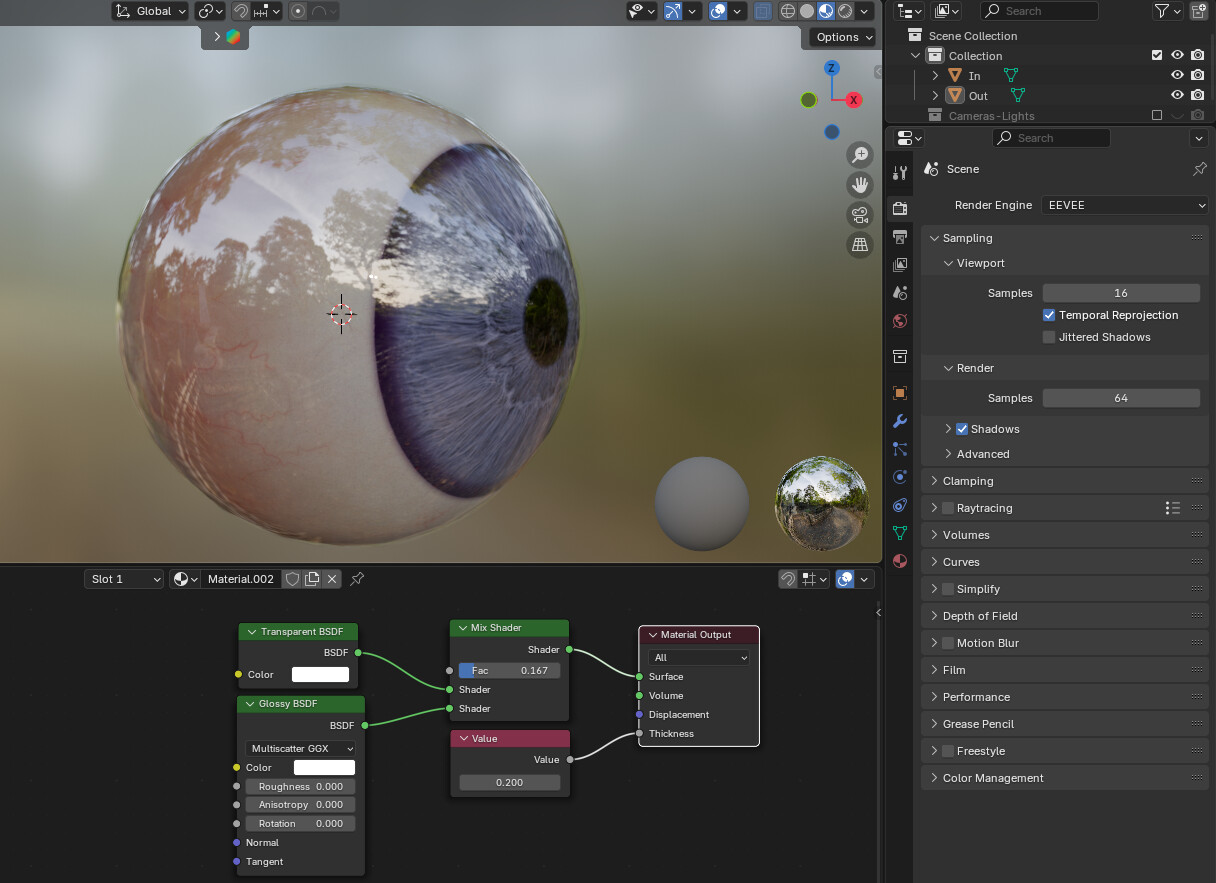The image size is (1216, 883).
Task: Select wireframe viewport shading
Action: click(x=788, y=11)
